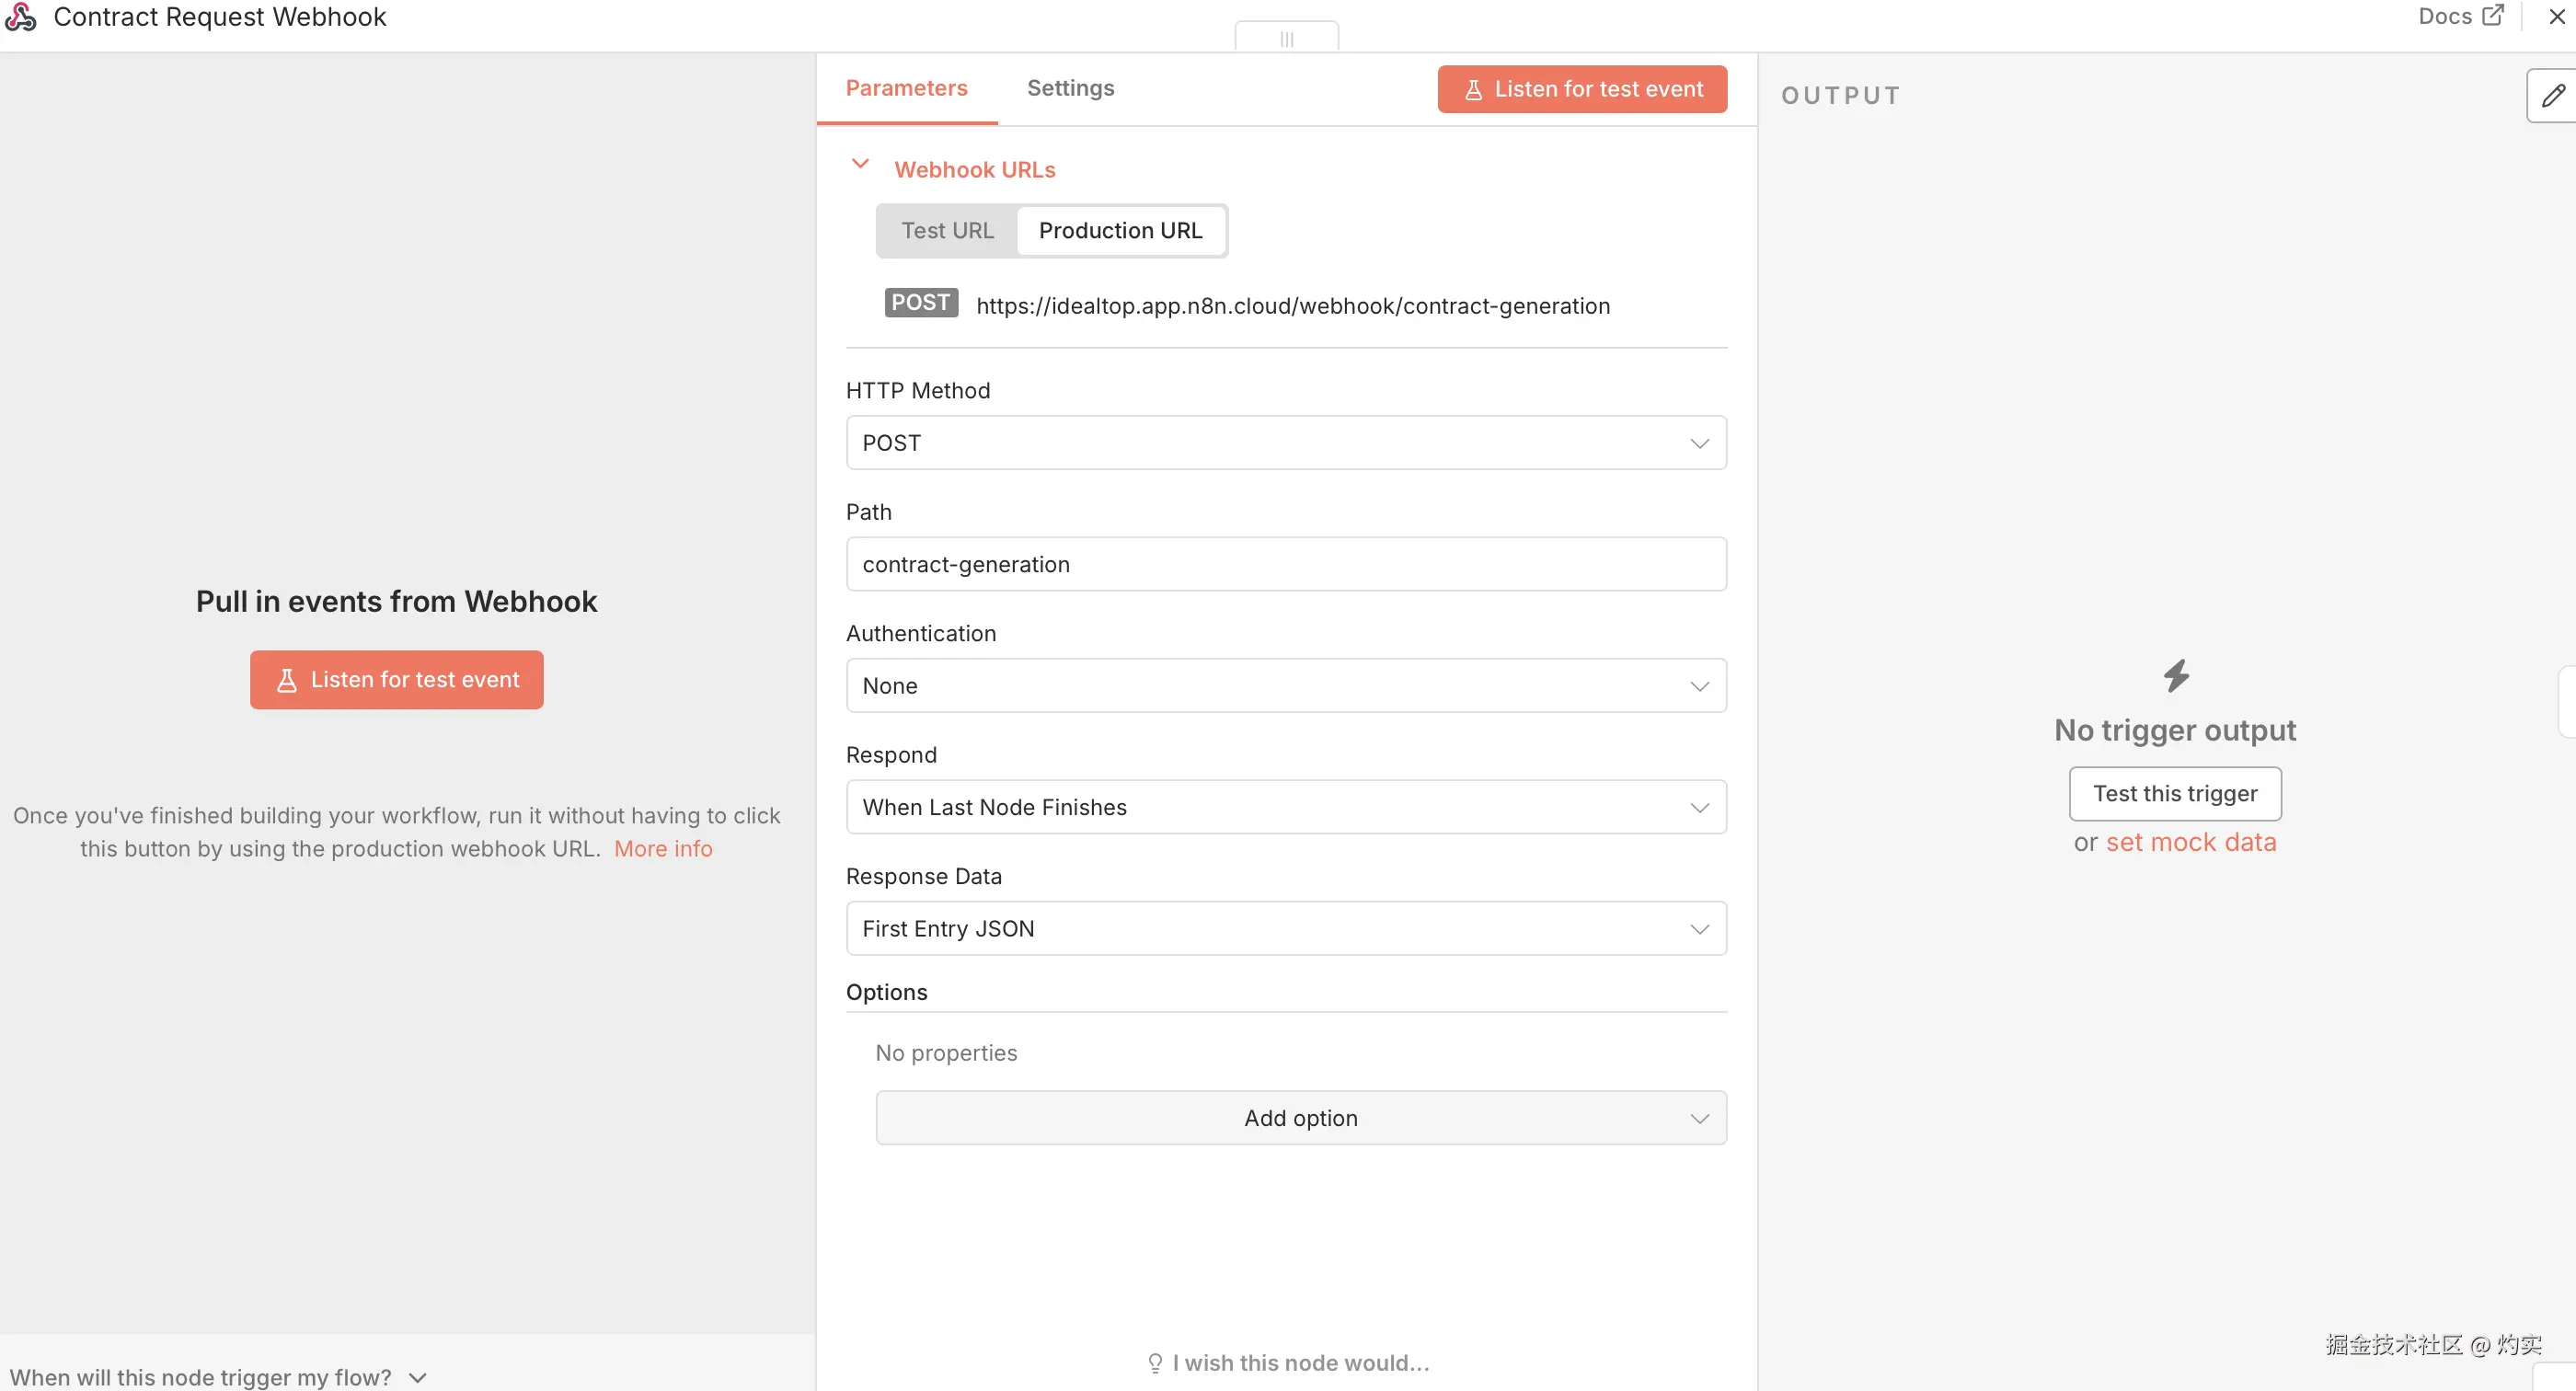Select the Parameters tab
The height and width of the screenshot is (1391, 2576).
906,88
